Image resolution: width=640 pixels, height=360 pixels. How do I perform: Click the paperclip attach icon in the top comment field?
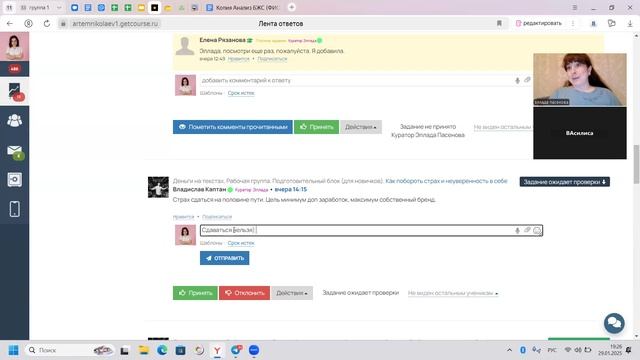pyautogui.click(x=527, y=80)
